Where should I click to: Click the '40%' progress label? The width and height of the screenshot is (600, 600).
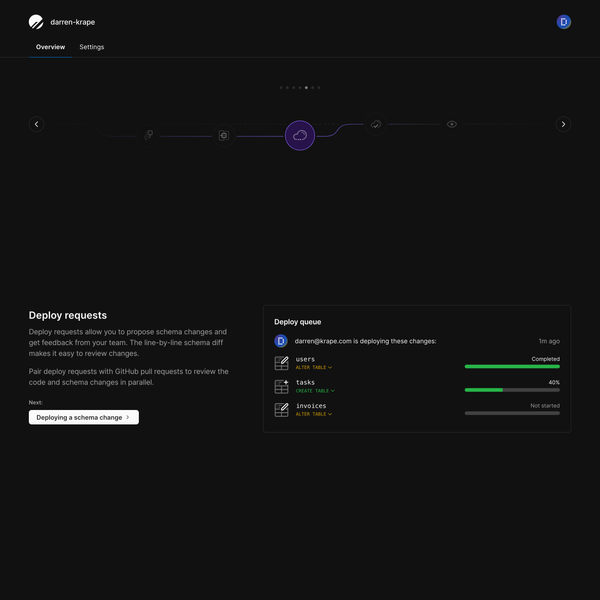coord(554,382)
